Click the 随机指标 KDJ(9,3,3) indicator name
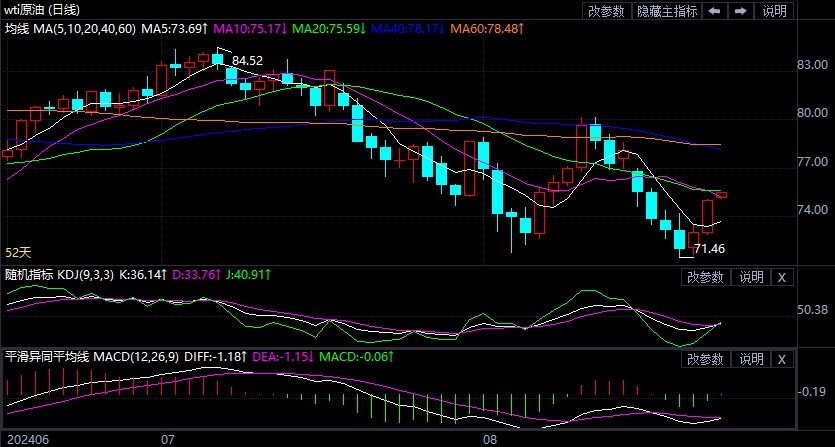This screenshot has height=447, width=835. pos(60,273)
